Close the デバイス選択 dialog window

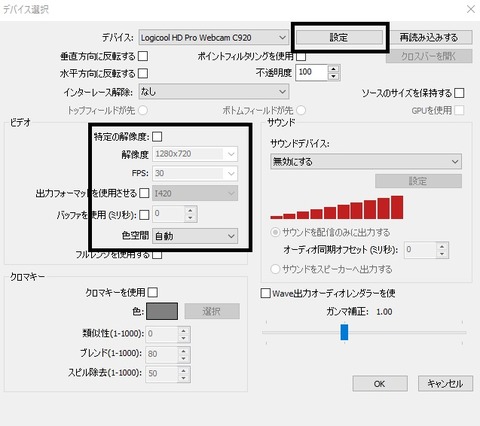pyautogui.click(x=471, y=9)
